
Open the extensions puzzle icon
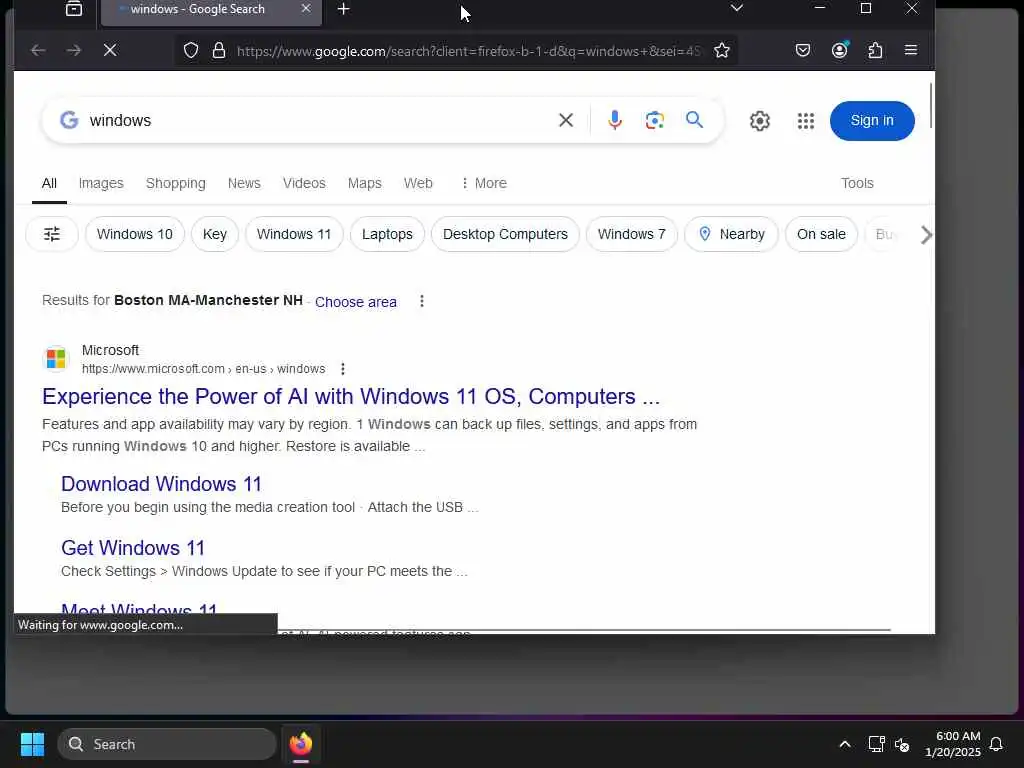coord(875,50)
